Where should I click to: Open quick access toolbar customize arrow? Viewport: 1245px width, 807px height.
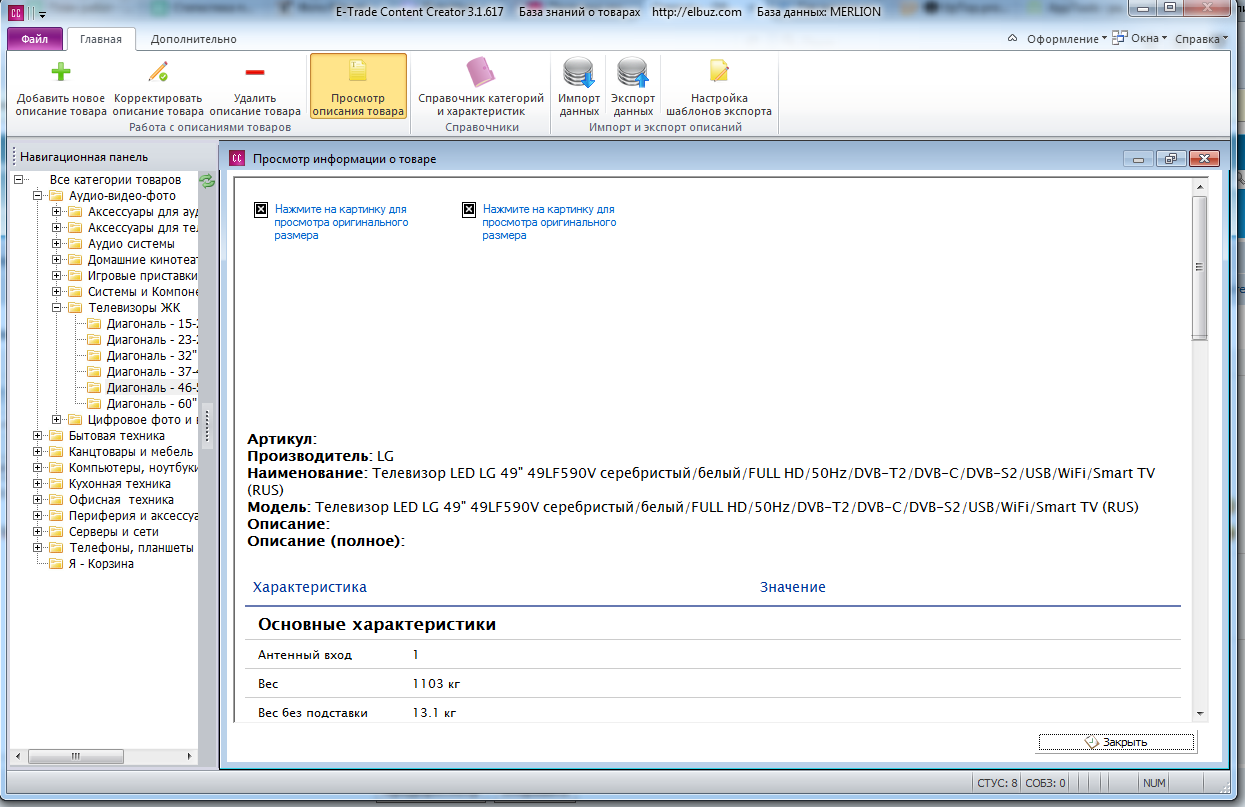pos(42,14)
